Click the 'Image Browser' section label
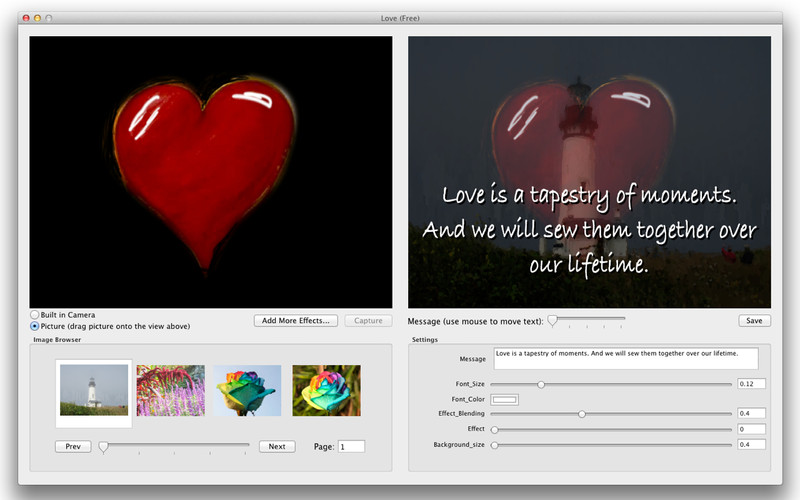Screen dimensions: 800x500 click(x=57, y=339)
